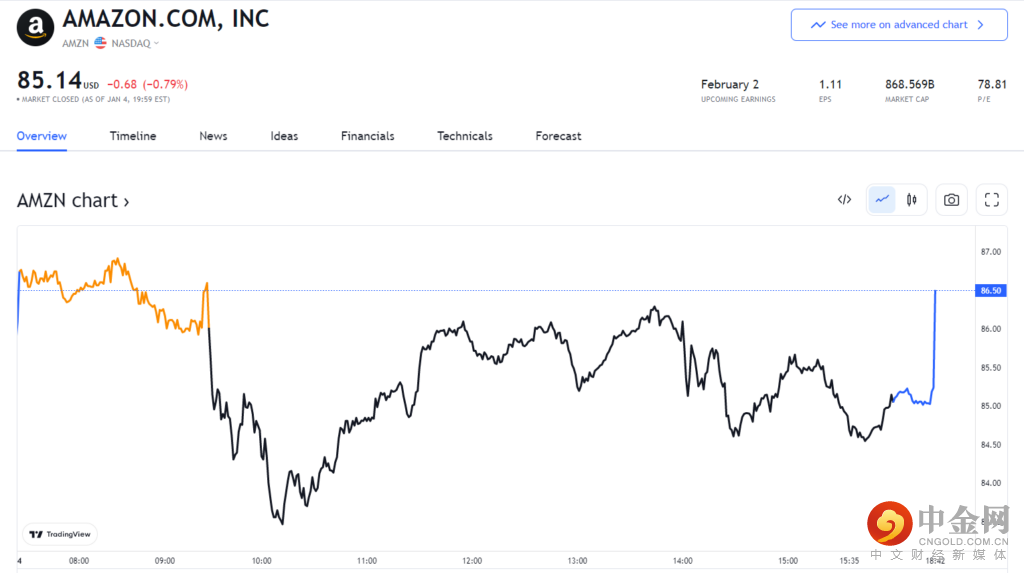Viewport: 1024px width, 573px height.
Task: Open the Forecast tab
Action: pos(558,136)
